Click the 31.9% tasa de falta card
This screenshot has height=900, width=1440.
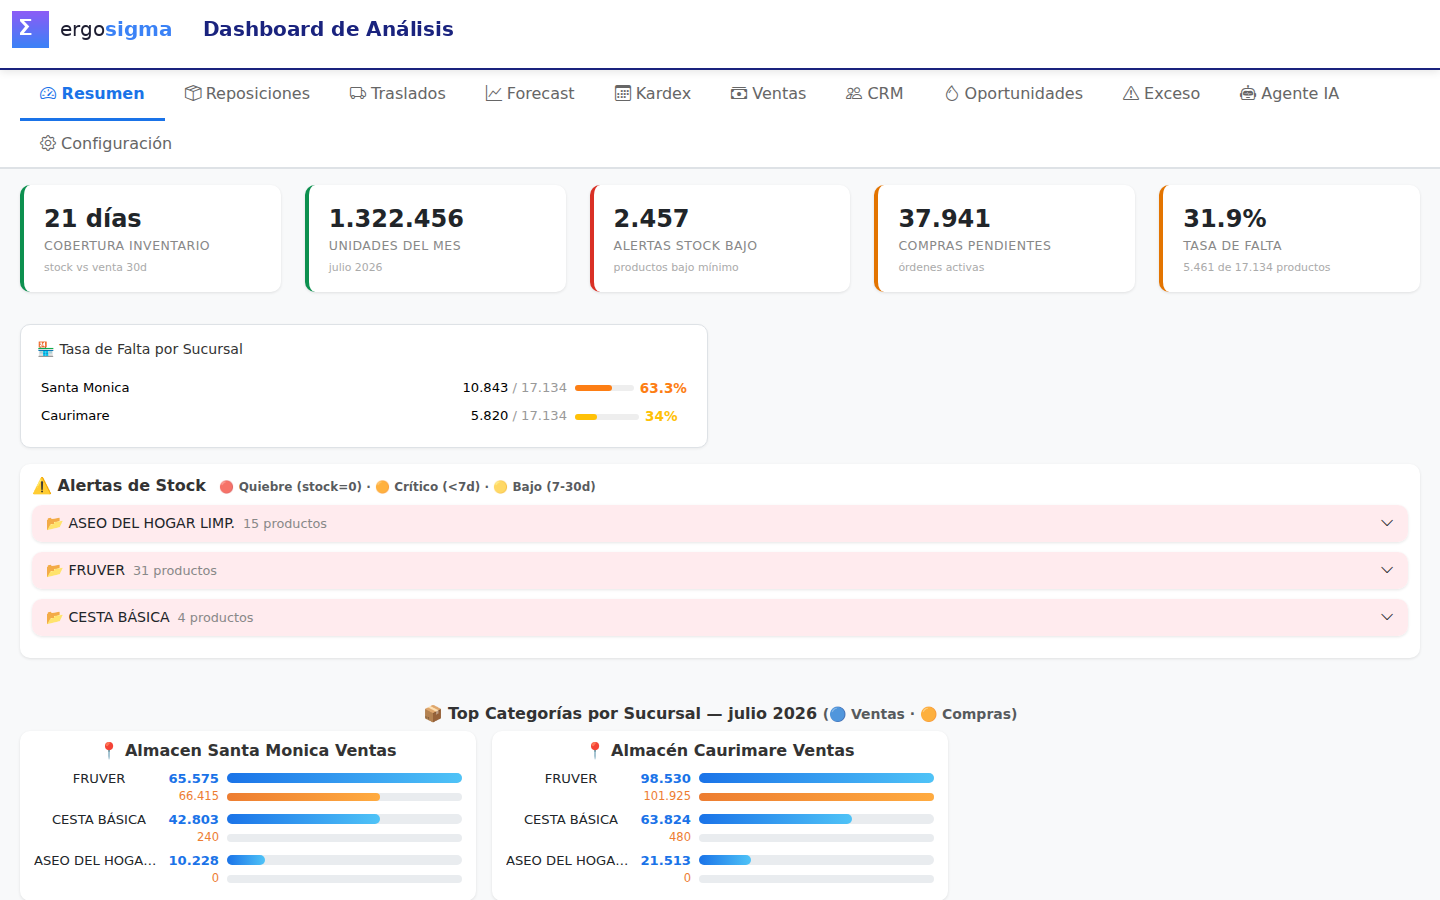1289,238
